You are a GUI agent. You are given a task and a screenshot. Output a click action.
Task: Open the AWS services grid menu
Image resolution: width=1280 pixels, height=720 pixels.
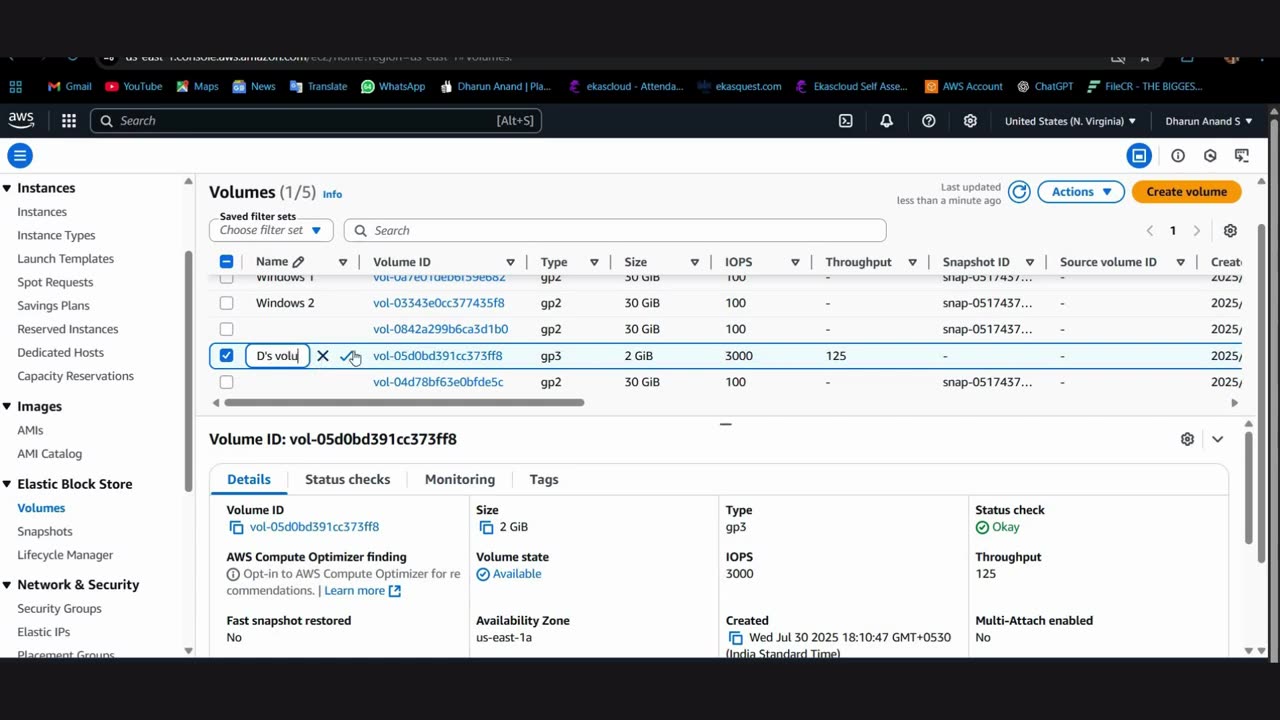pos(69,121)
